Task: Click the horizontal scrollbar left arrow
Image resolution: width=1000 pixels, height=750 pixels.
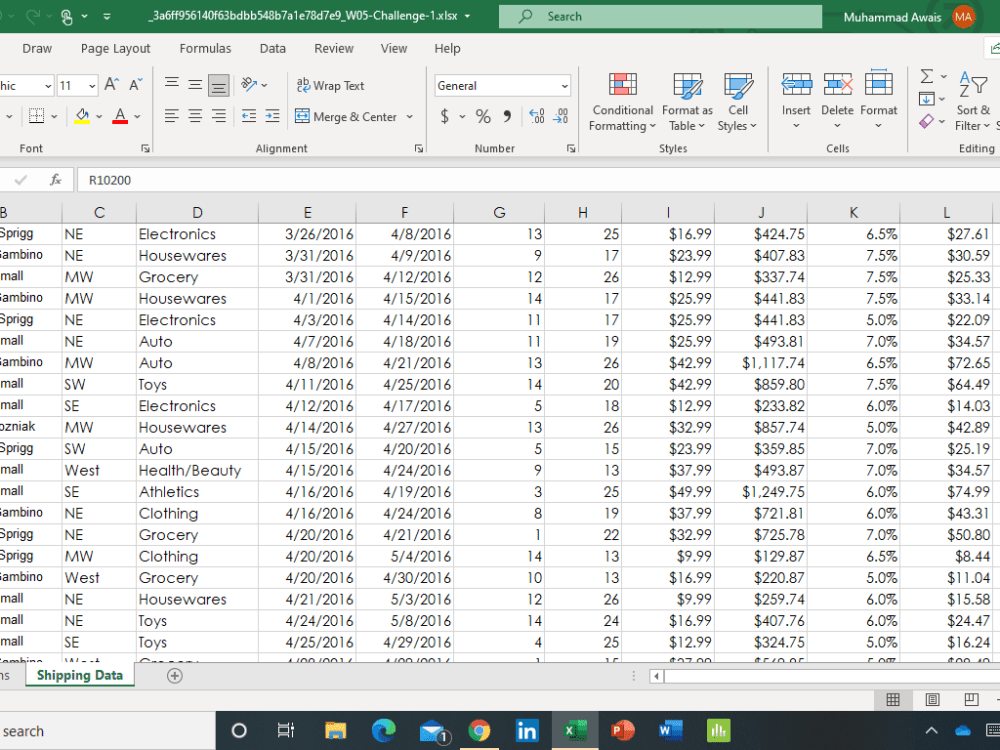Action: pyautogui.click(x=656, y=676)
